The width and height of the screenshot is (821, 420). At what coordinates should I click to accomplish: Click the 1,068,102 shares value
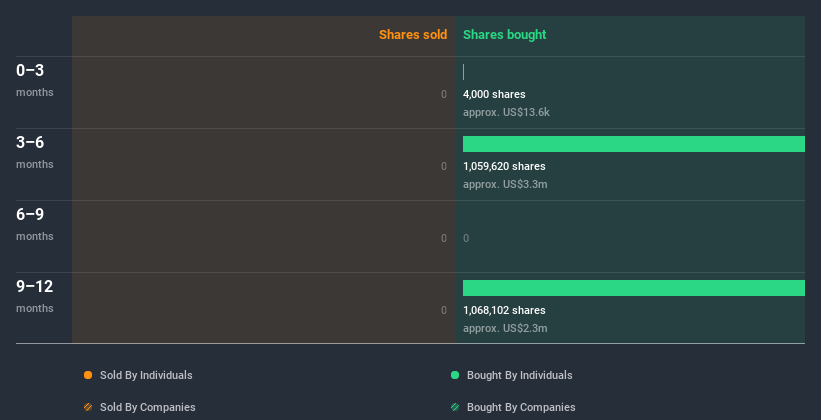504,310
